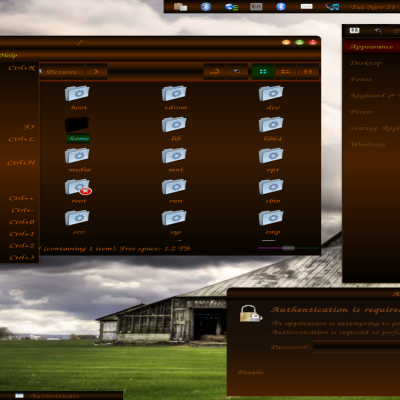Choose the menu entry with Ctrl++ shortcut
Viewport: 400px width, 400px height.
pos(19,198)
